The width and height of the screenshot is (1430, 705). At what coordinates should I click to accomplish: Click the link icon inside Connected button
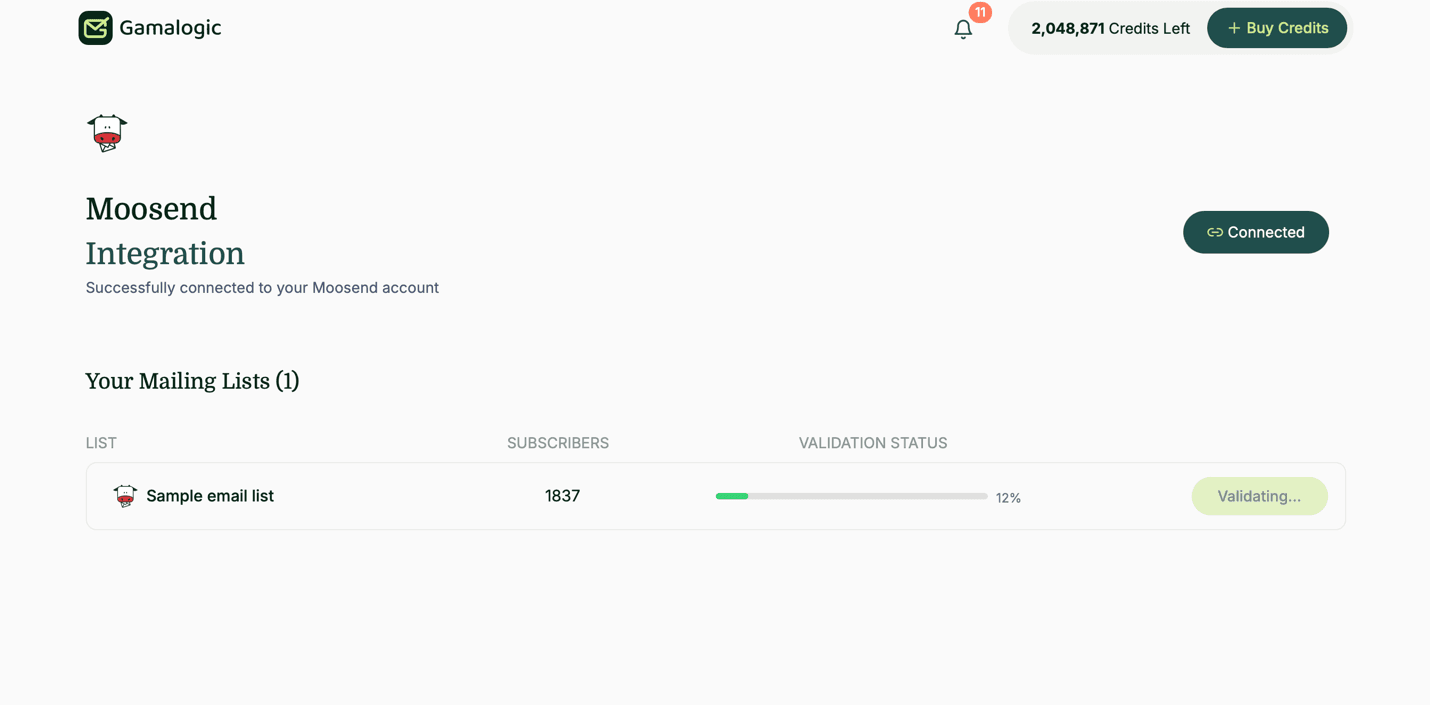tap(1214, 231)
